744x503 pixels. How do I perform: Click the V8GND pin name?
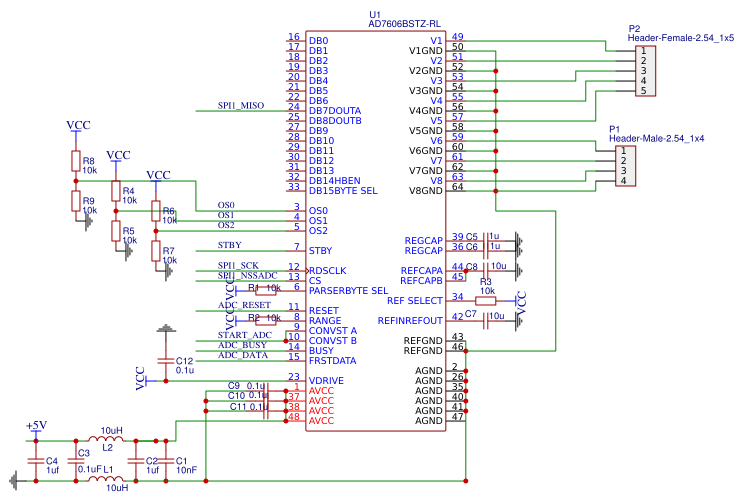(x=426, y=191)
